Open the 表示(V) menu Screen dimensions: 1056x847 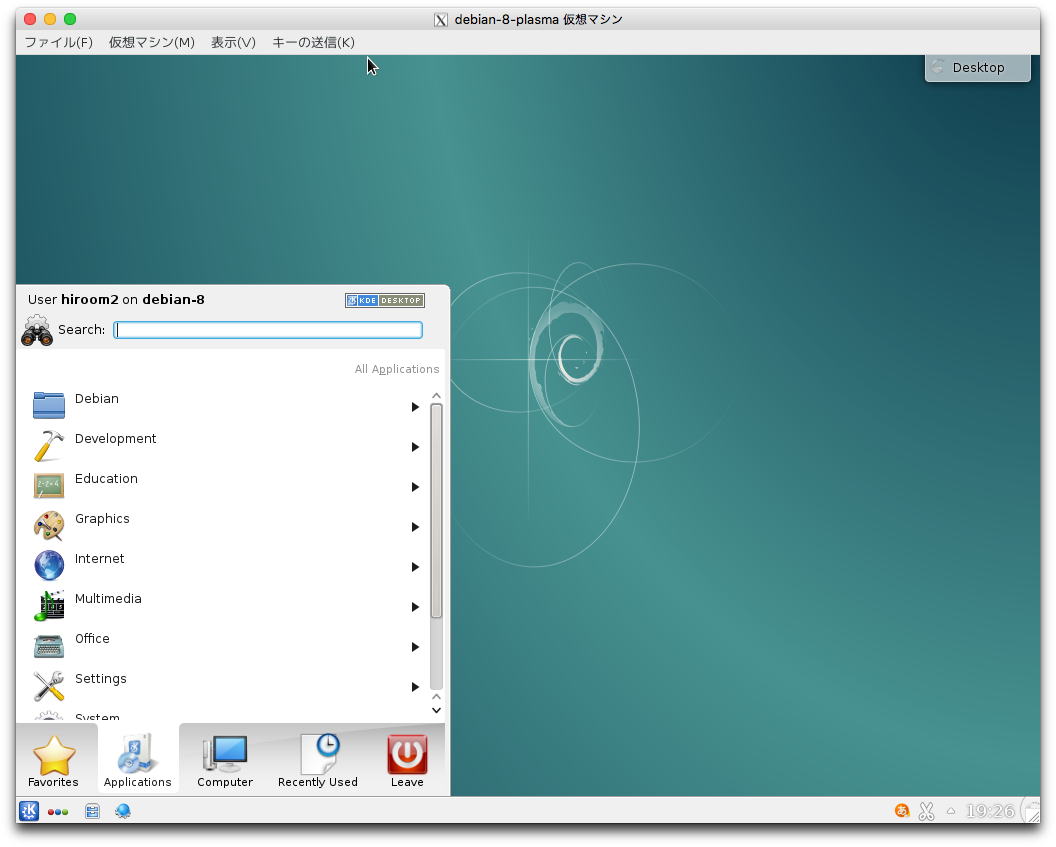click(233, 42)
